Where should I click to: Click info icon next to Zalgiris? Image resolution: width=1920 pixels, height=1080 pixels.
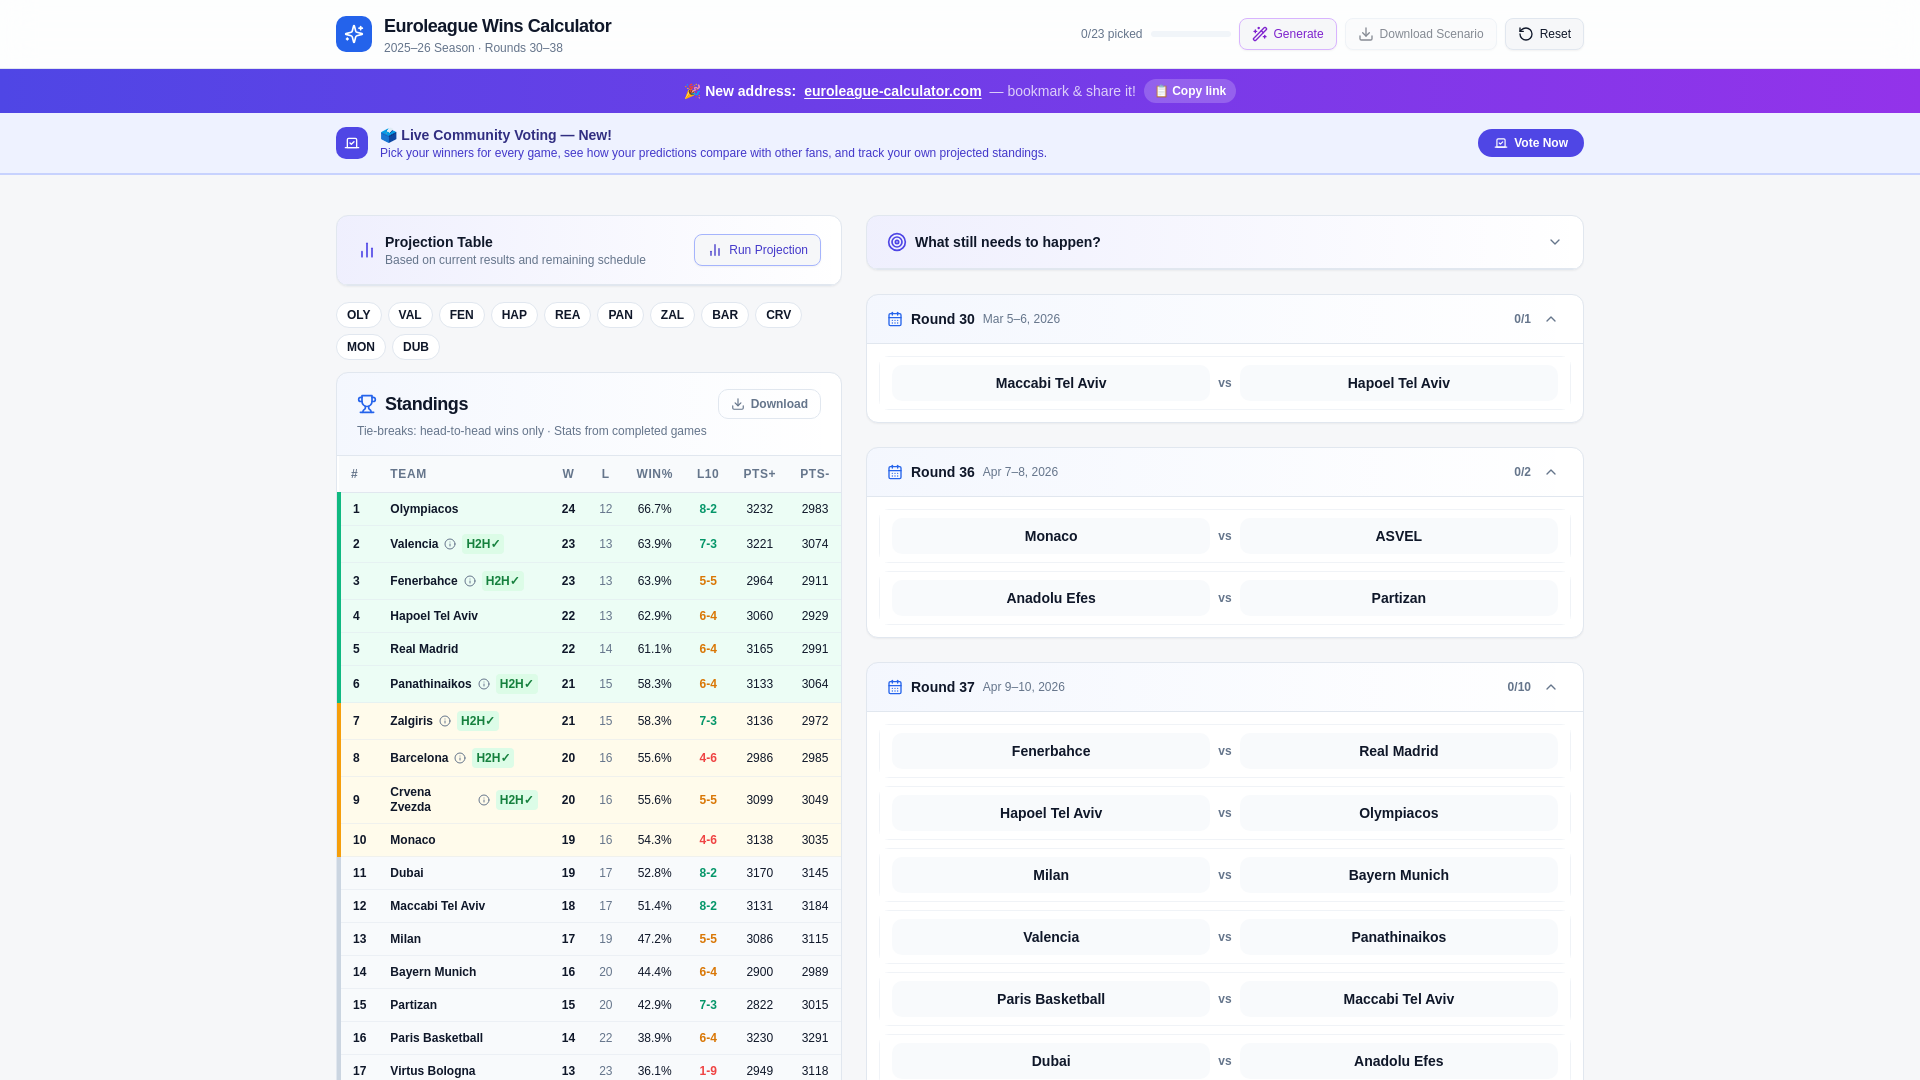click(445, 721)
